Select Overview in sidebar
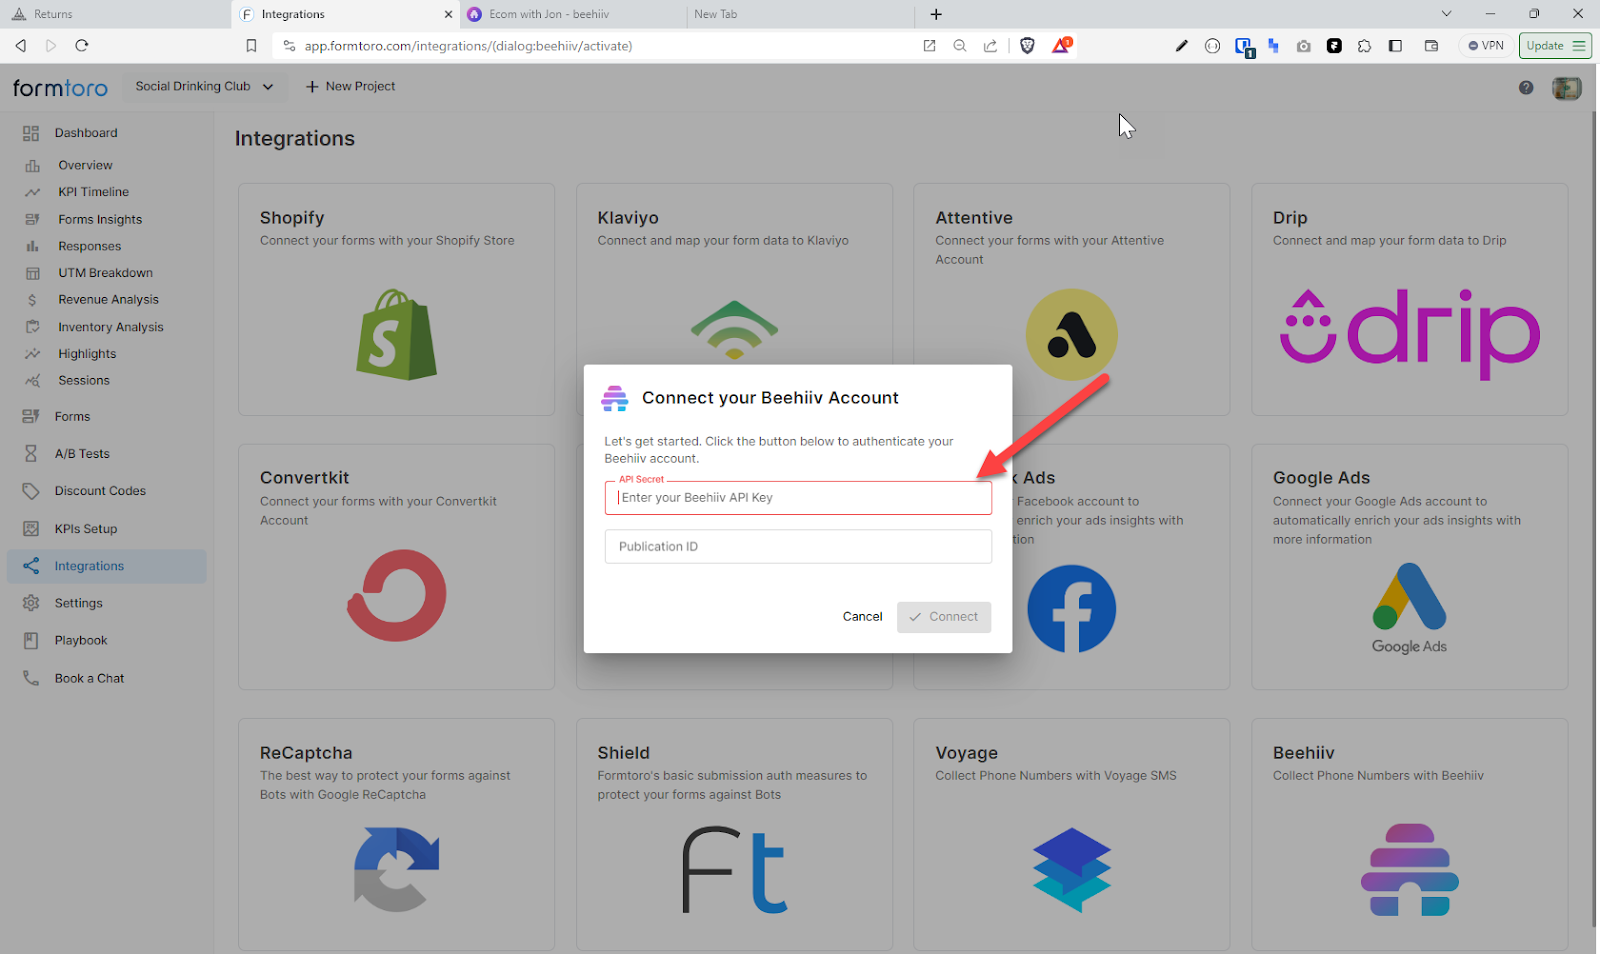This screenshot has width=1600, height=954. point(85,166)
